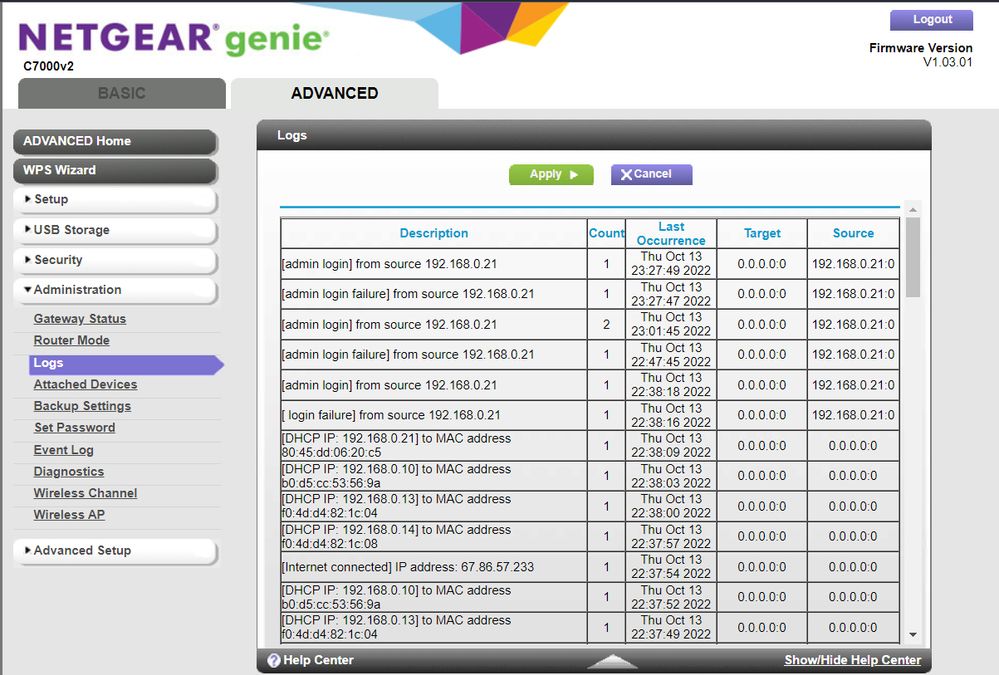This screenshot has width=999, height=675.
Task: Click Show/Hide Help Center link
Action: [852, 660]
